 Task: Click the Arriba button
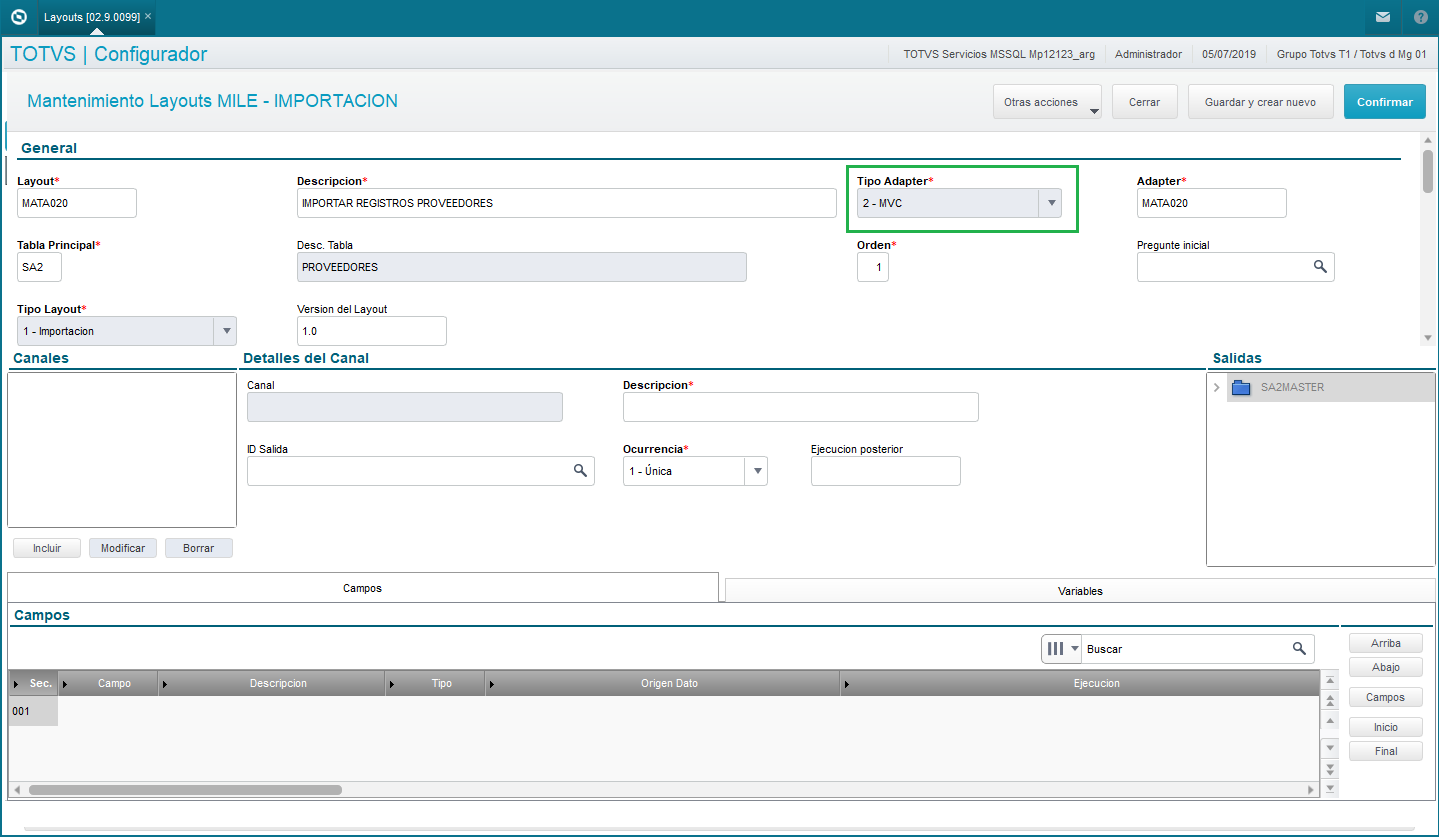click(1386, 643)
